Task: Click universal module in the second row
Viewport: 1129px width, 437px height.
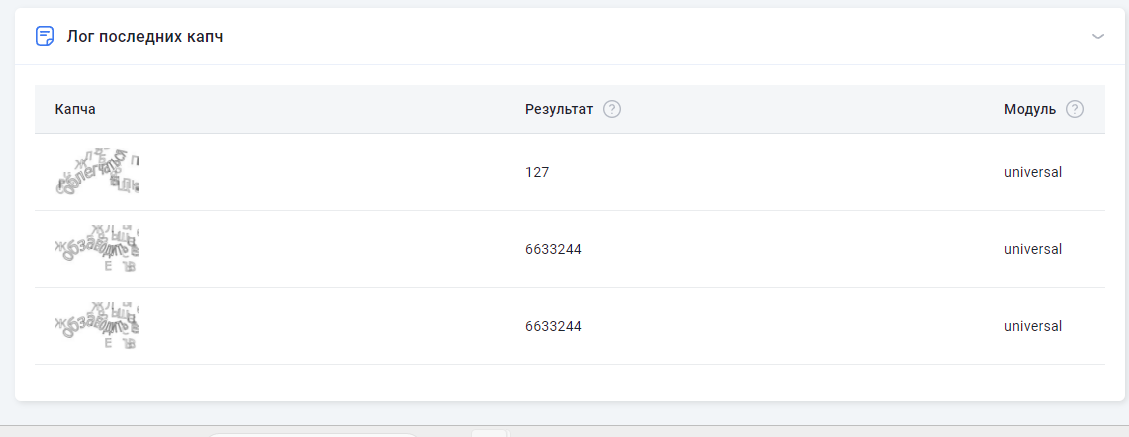Action: click(1032, 249)
